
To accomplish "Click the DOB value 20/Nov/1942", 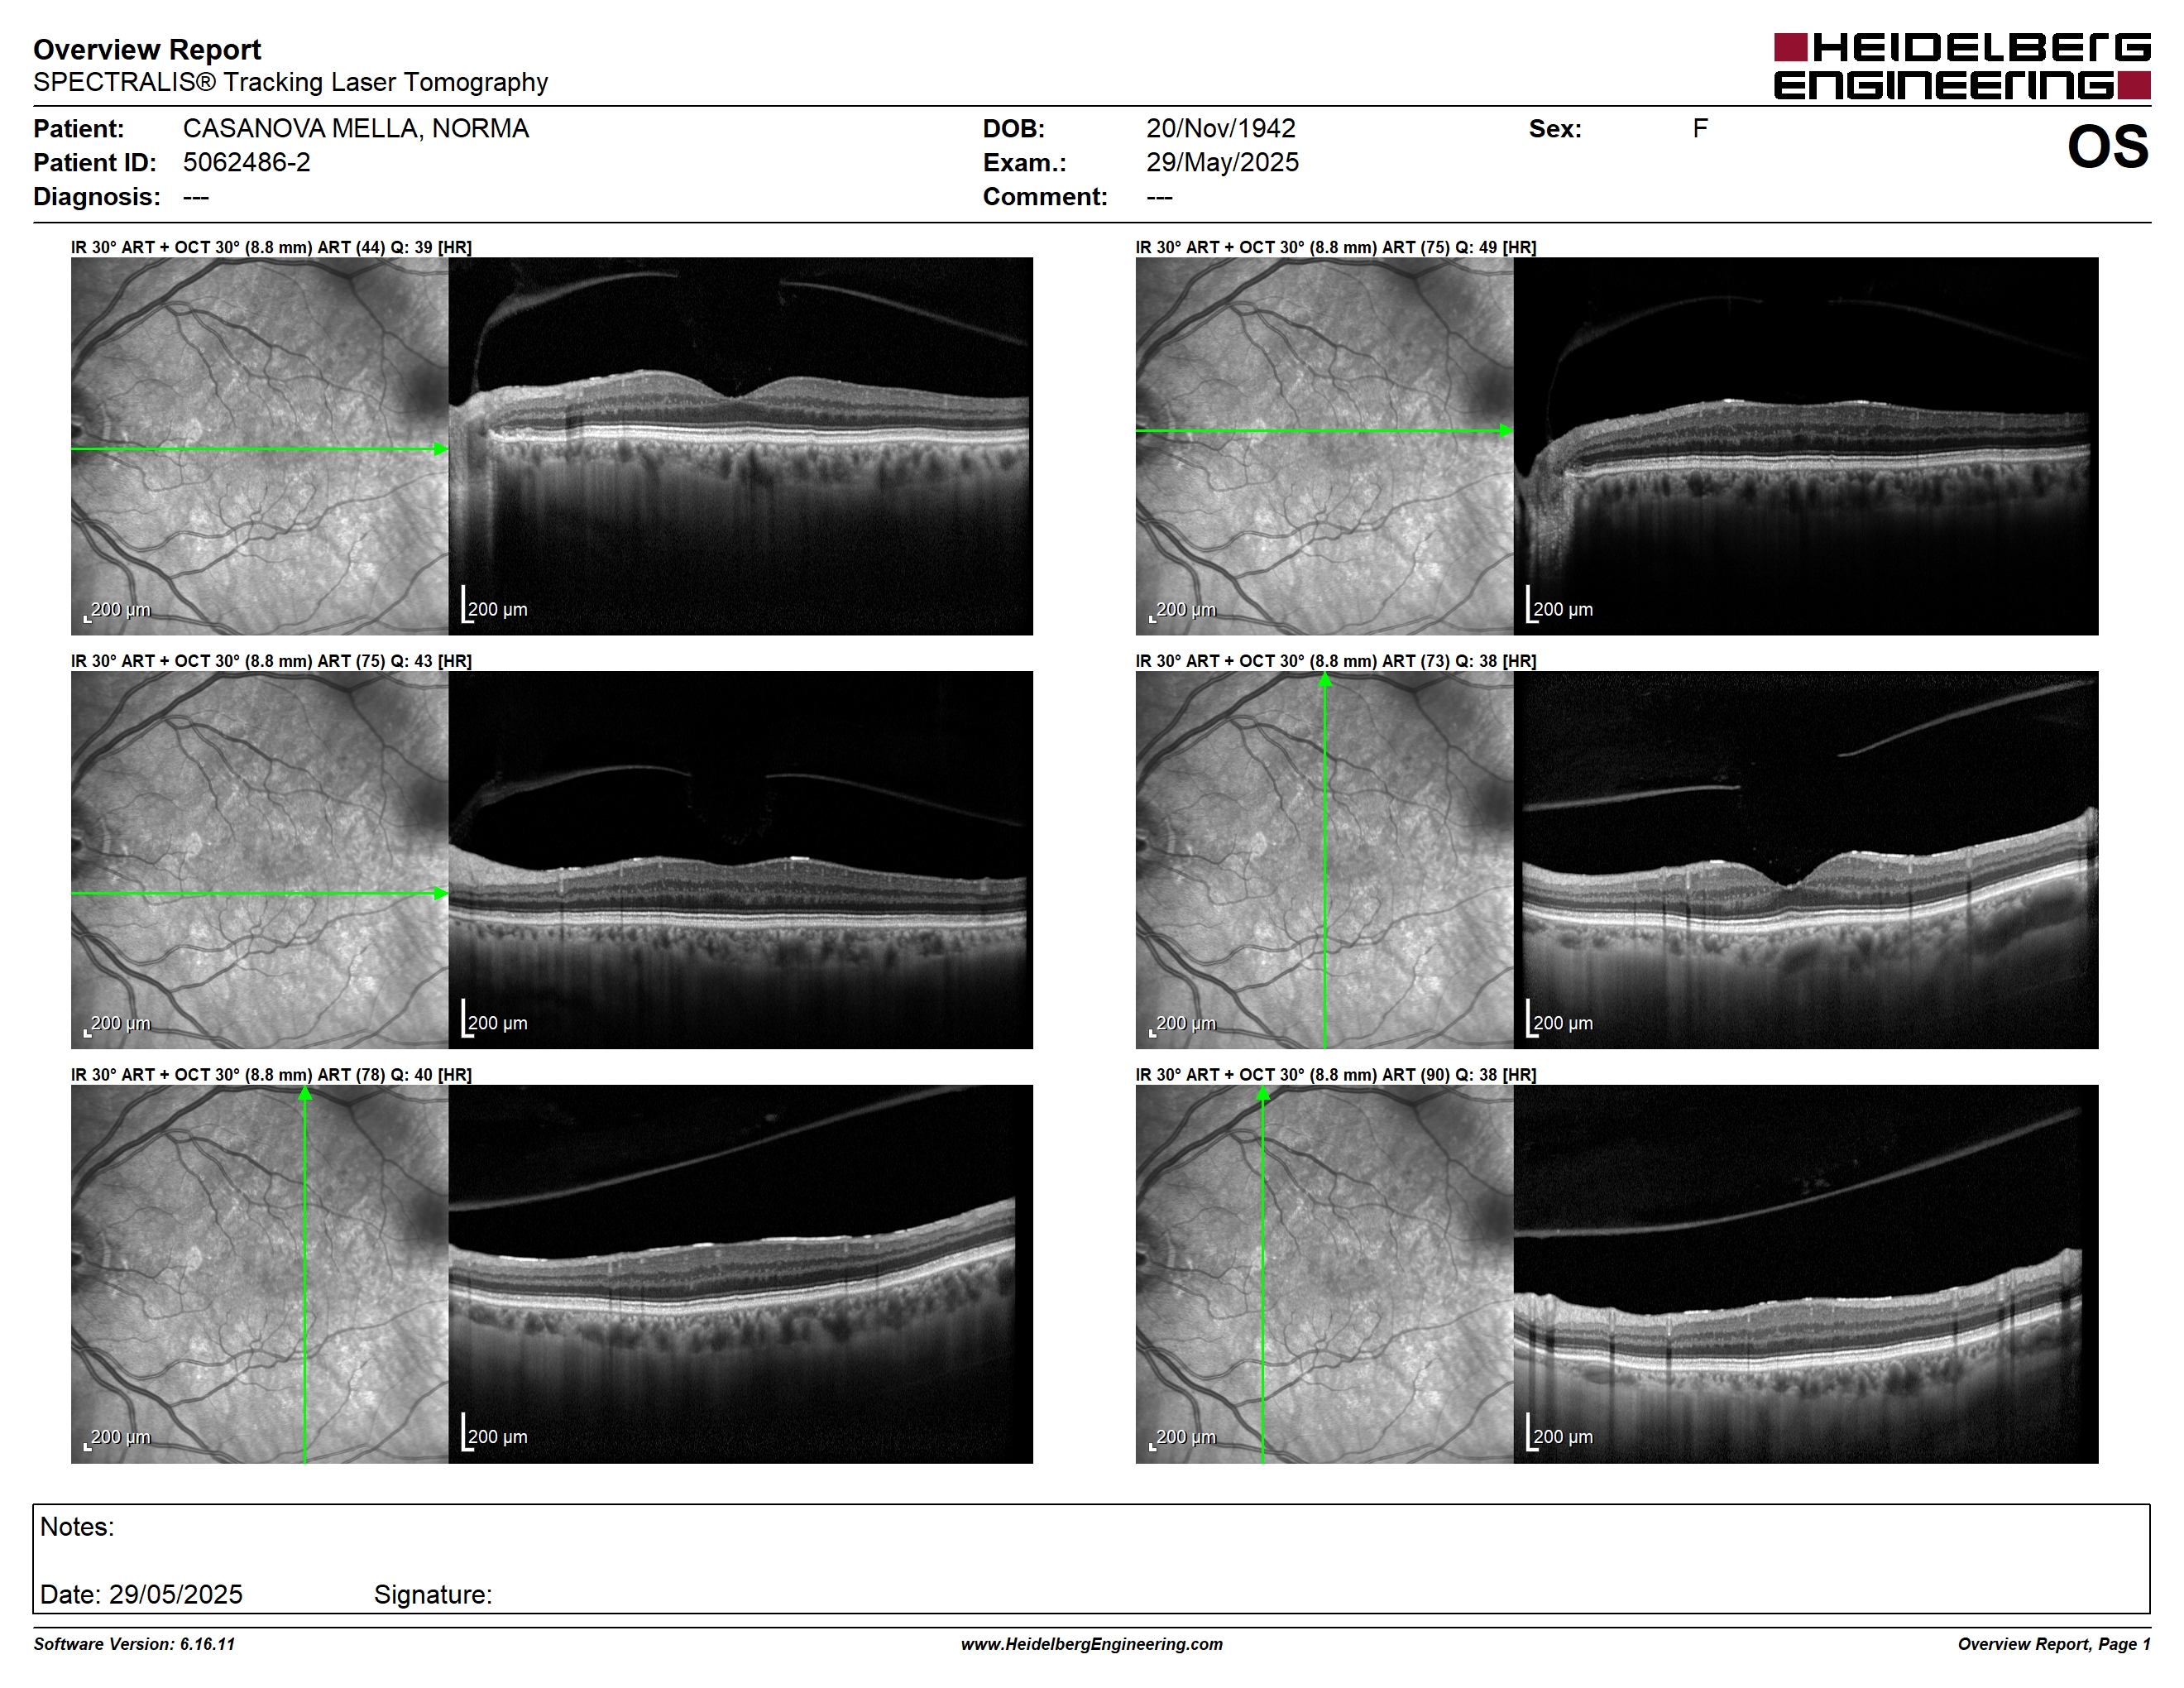I will pyautogui.click(x=1220, y=128).
